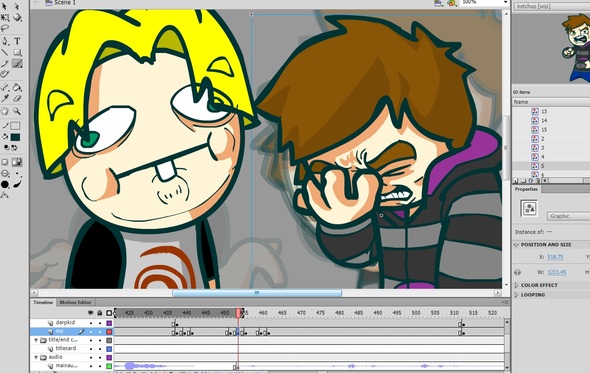590x373 pixels.
Task: Collapse the Position and Size section
Action: point(516,245)
